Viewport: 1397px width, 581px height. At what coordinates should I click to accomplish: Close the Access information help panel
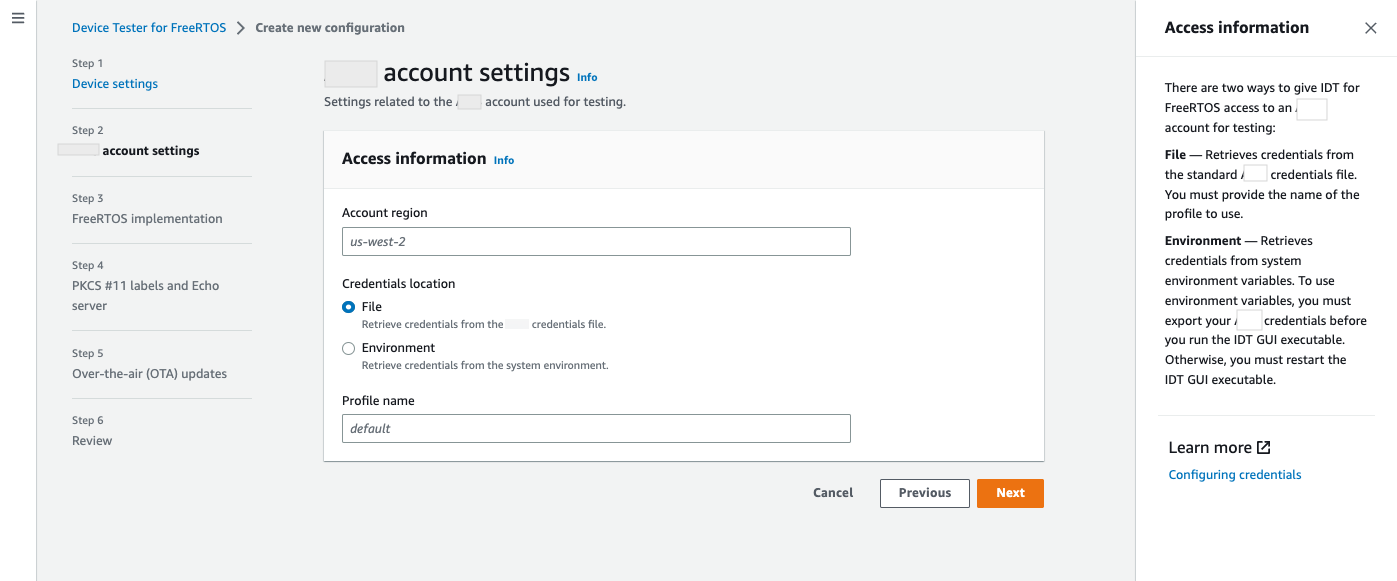click(1370, 28)
